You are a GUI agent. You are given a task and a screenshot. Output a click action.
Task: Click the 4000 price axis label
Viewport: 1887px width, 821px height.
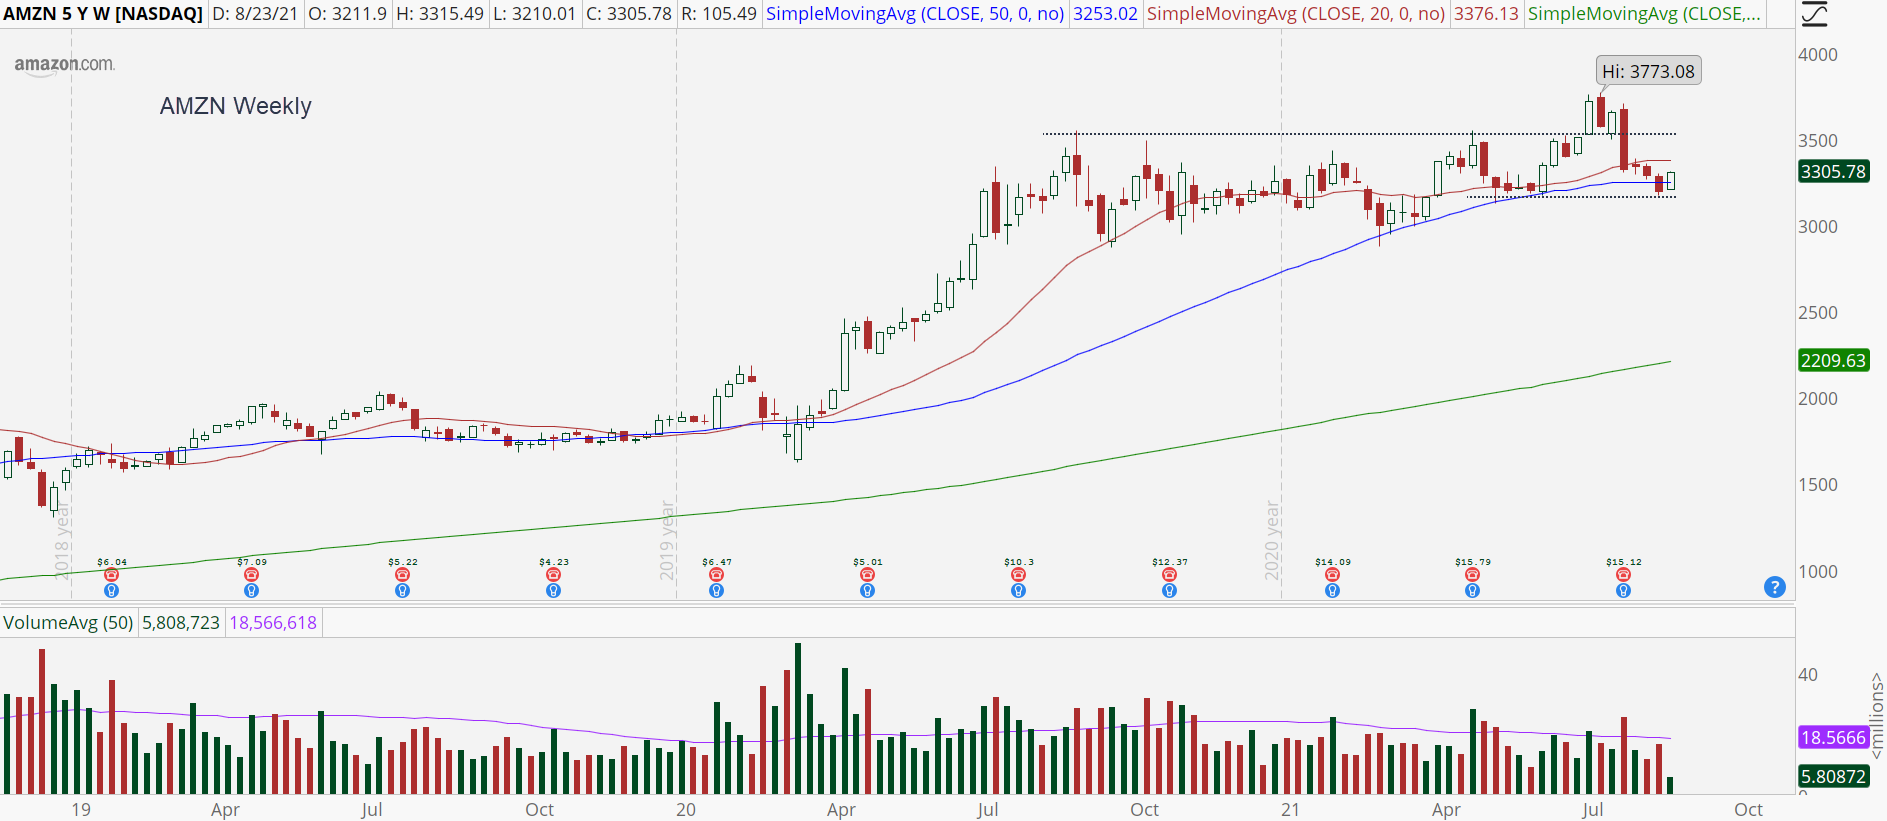(1818, 55)
